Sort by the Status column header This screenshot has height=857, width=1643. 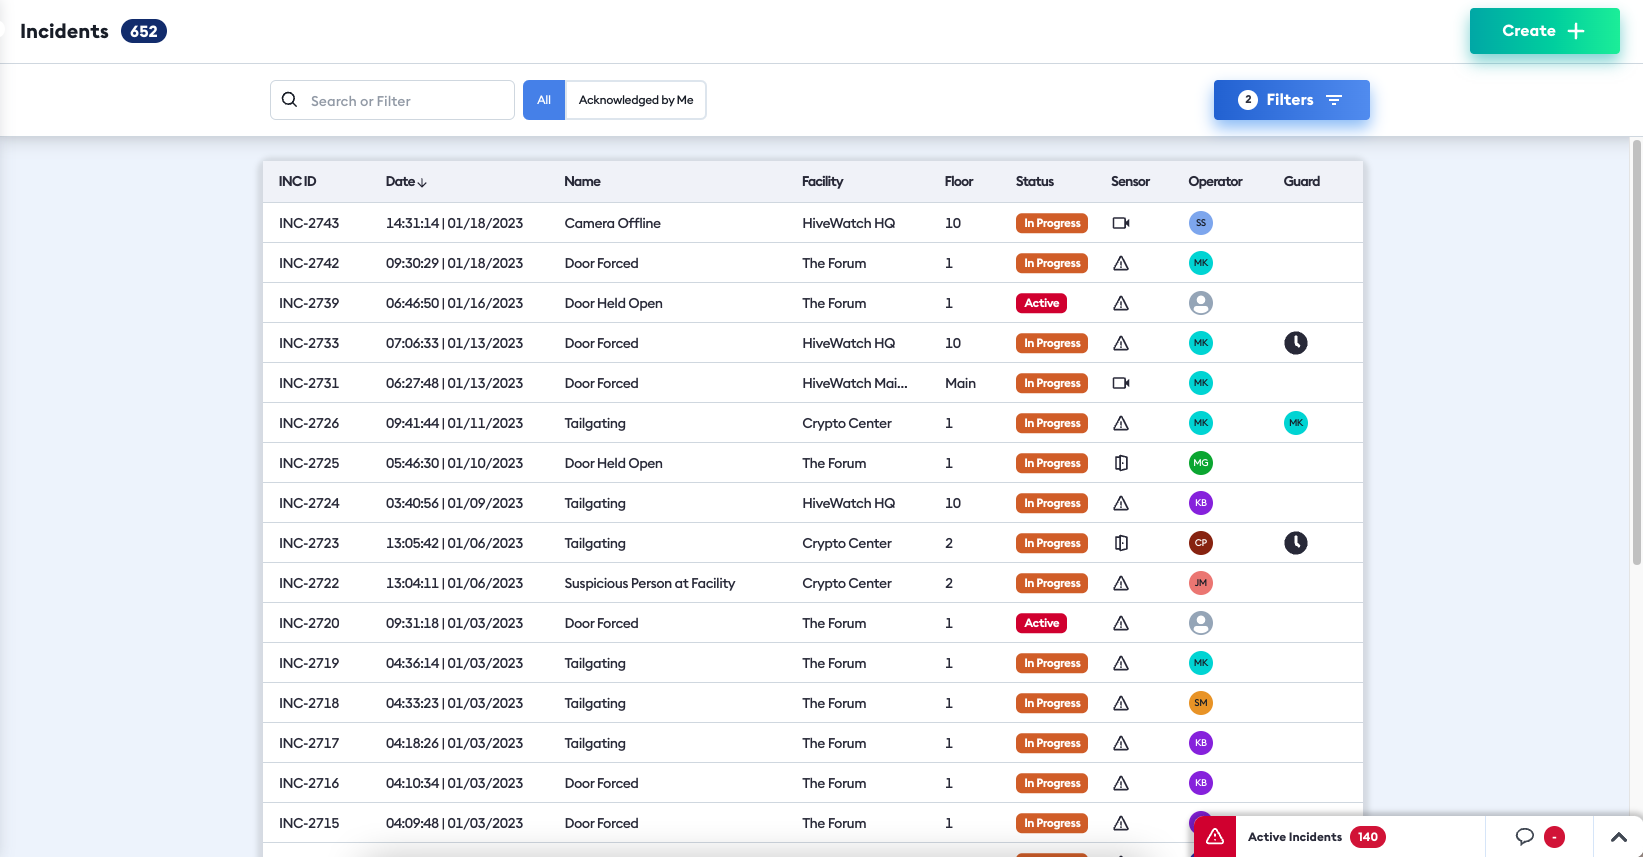click(x=1034, y=181)
